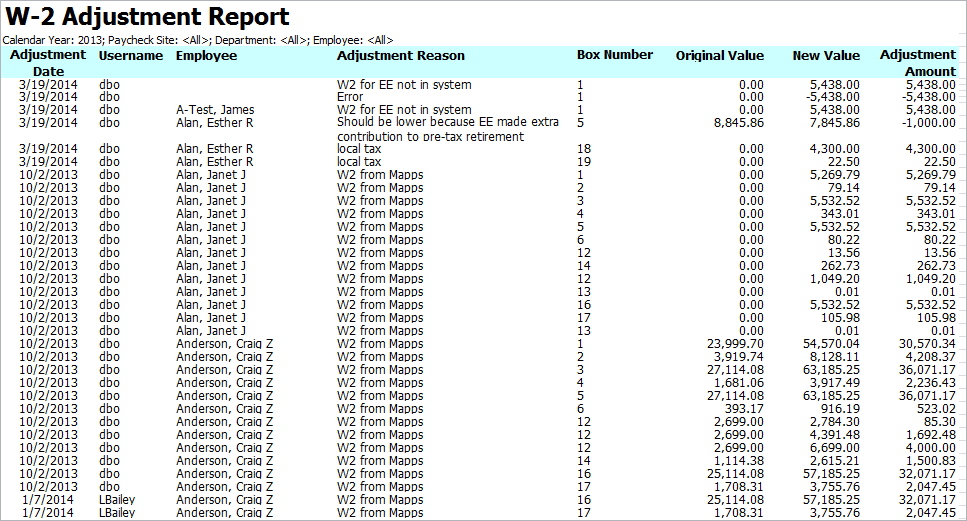Click box number 19 cell
Image resolution: width=967 pixels, height=521 pixels.
coord(584,162)
